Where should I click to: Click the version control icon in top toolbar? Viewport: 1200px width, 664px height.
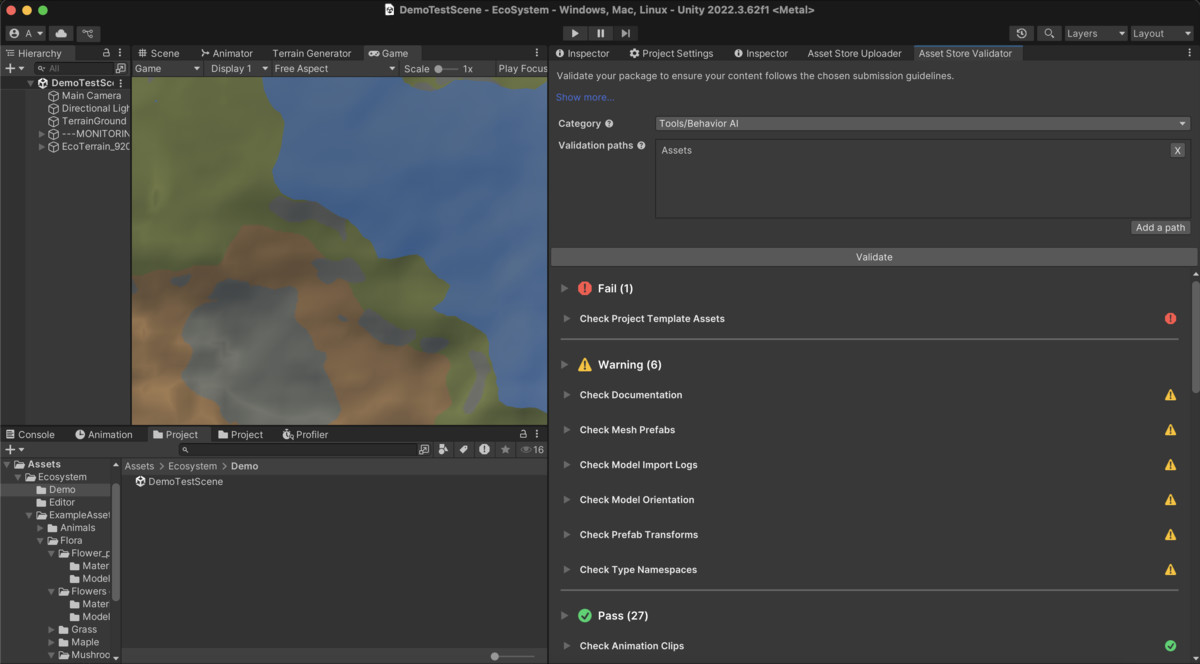click(88, 33)
